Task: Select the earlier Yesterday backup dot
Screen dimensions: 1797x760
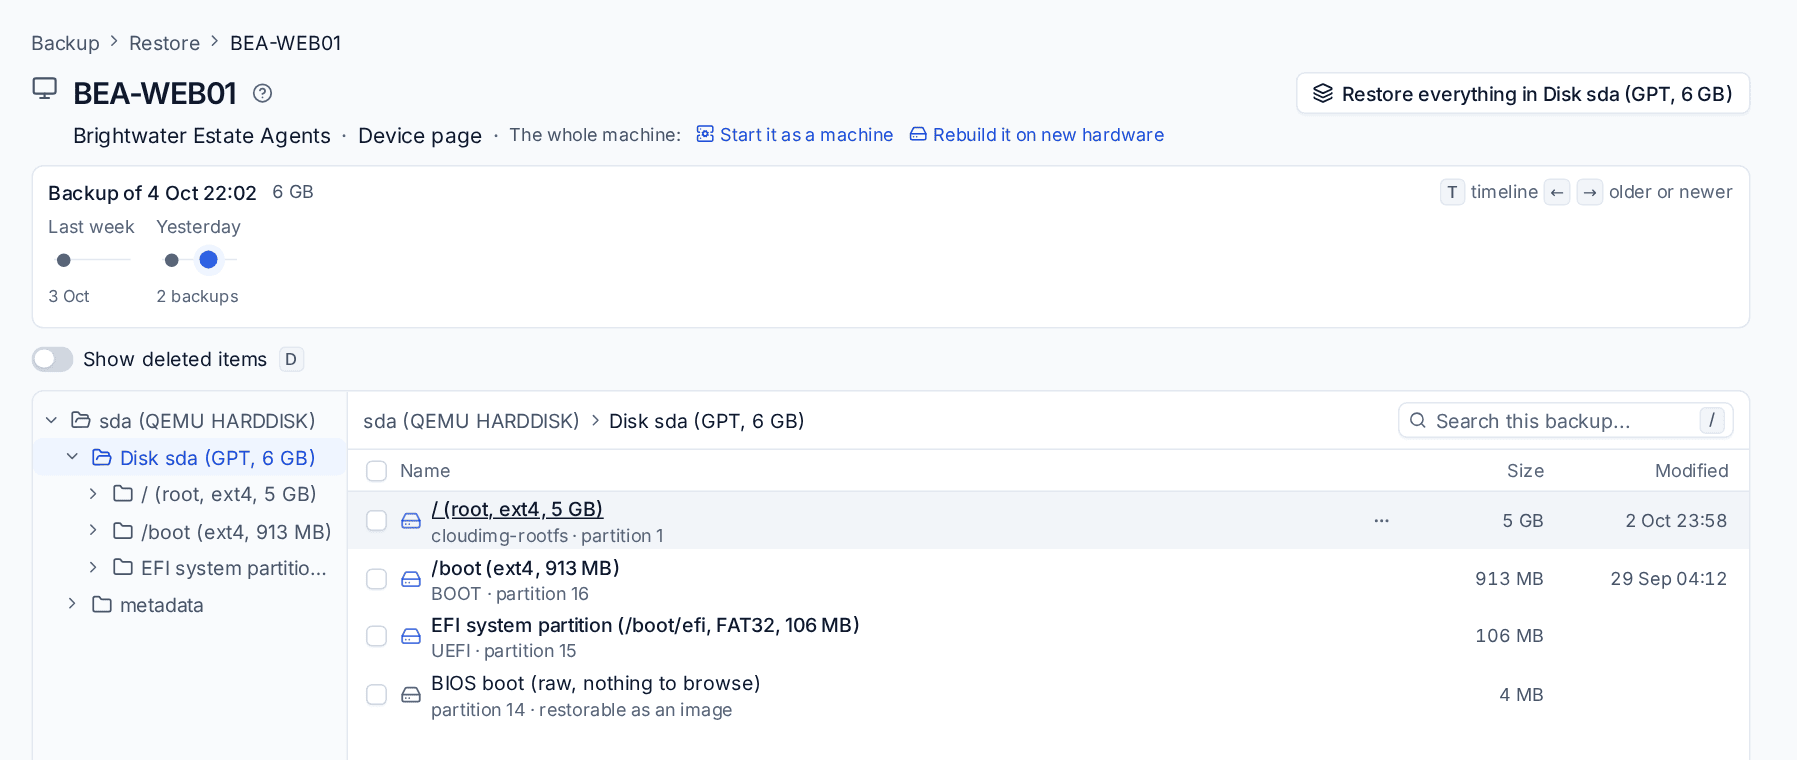Action: tap(172, 260)
